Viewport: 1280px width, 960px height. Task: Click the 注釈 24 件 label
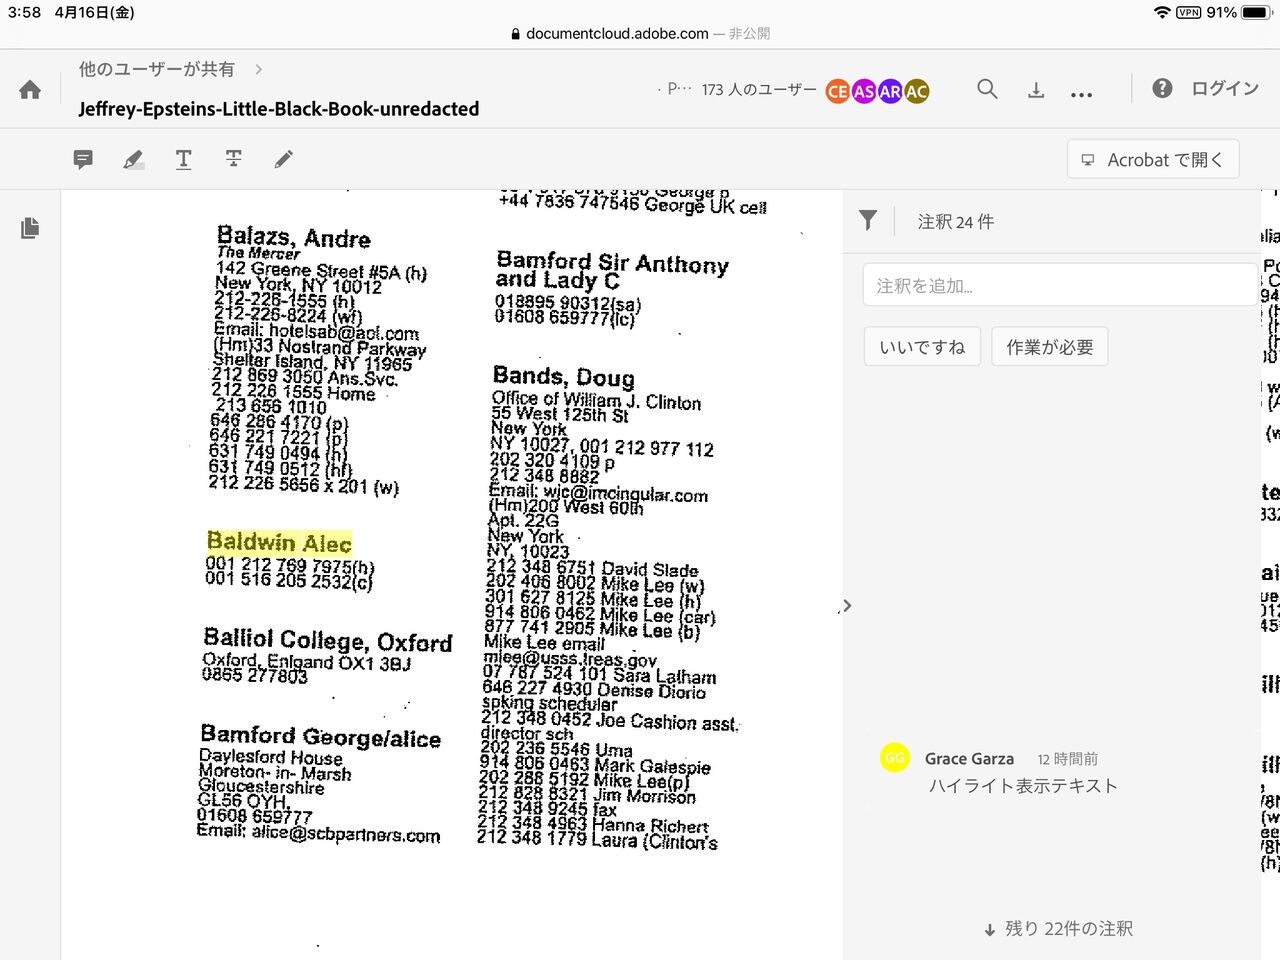(x=956, y=222)
